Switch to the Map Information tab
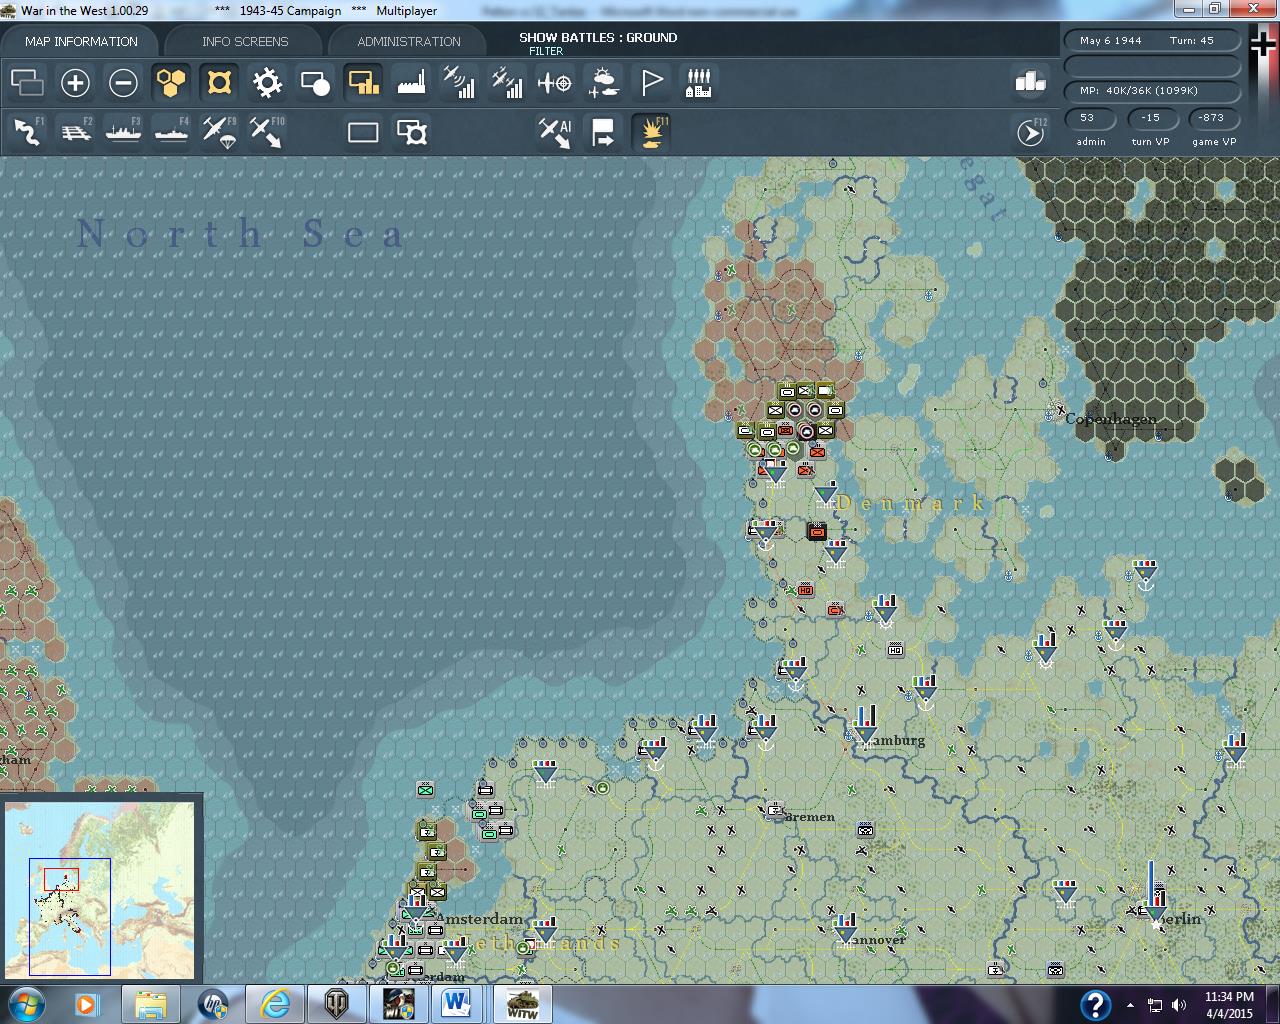 [x=81, y=41]
